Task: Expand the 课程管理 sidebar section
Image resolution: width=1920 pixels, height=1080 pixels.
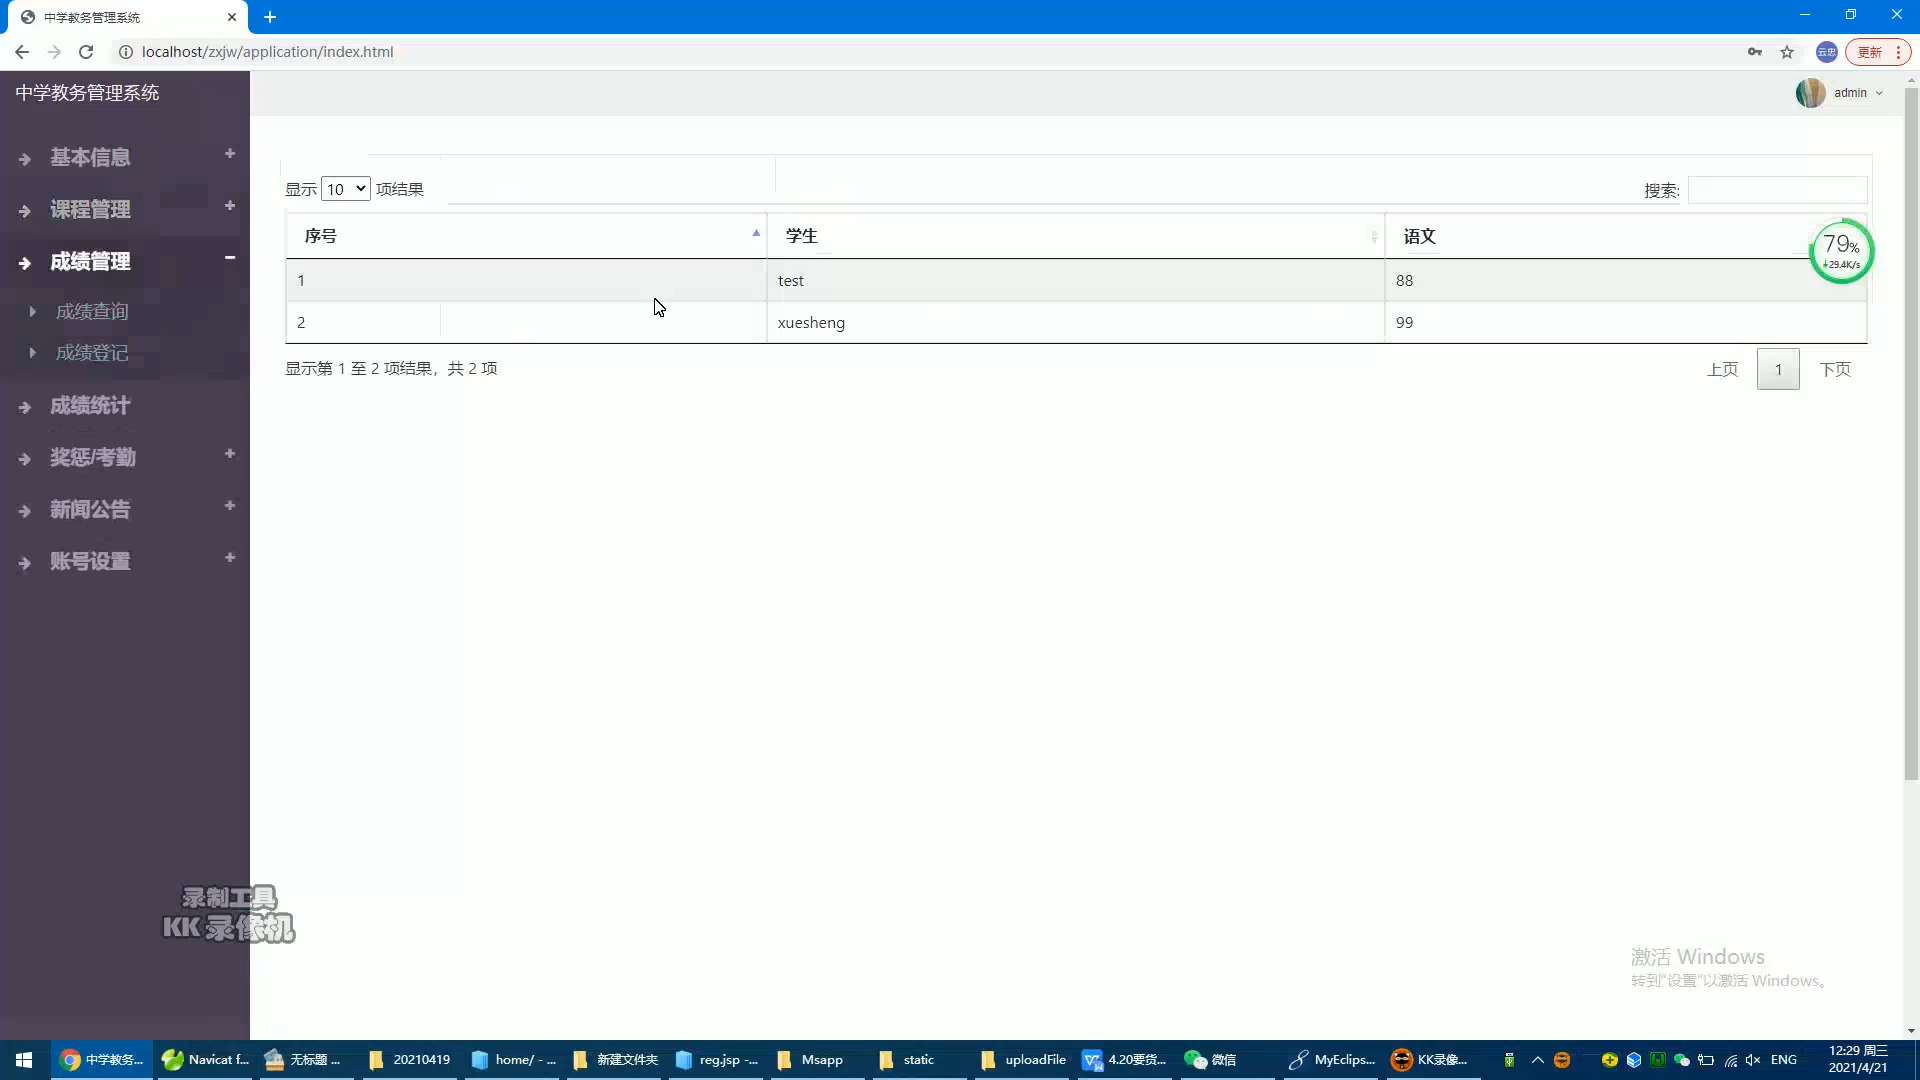Action: point(229,205)
